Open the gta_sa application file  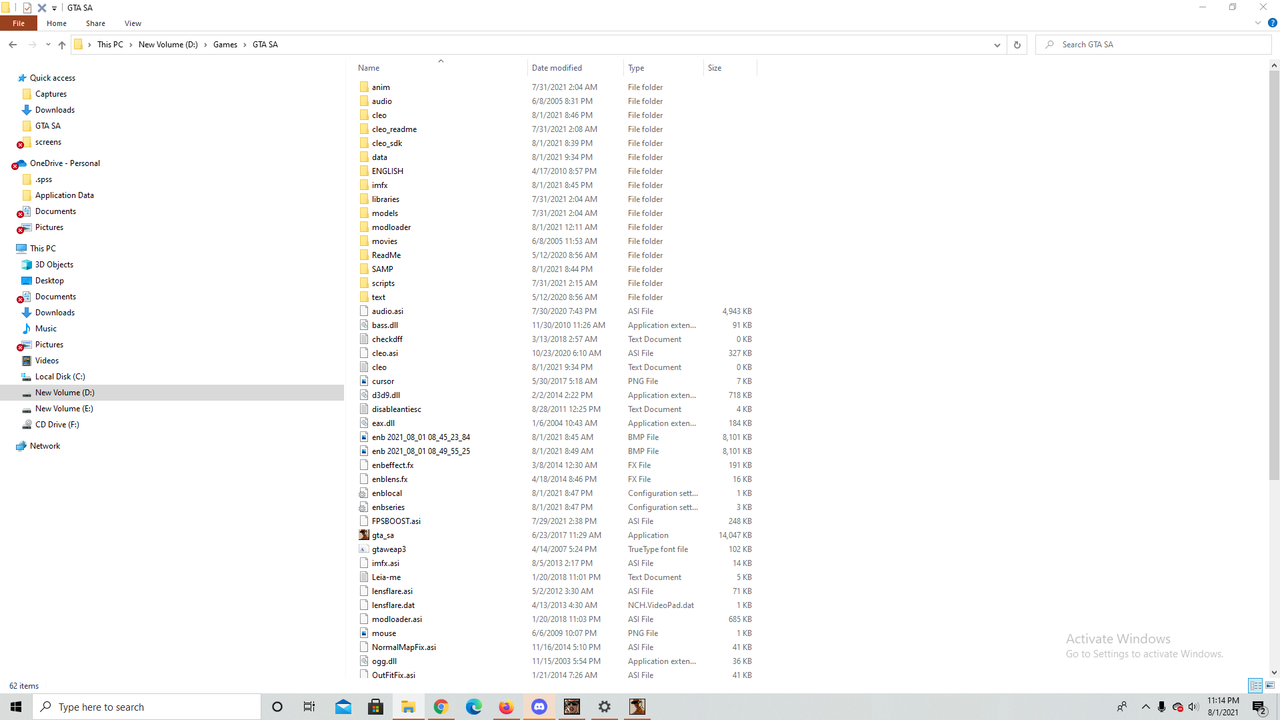(383, 535)
